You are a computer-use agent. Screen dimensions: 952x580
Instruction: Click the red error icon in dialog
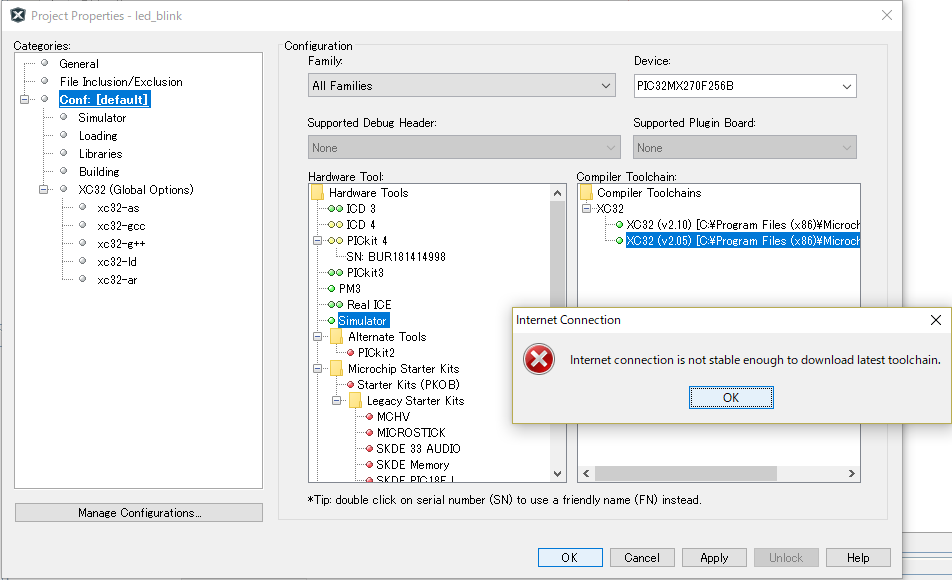point(539,360)
